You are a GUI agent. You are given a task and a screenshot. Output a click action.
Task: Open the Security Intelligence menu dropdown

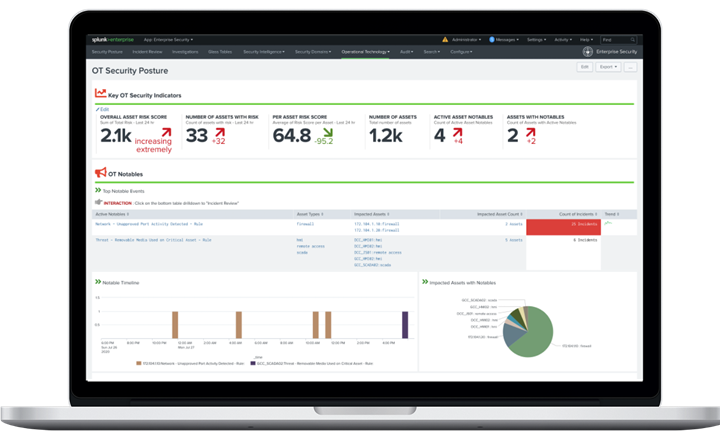coord(265,51)
